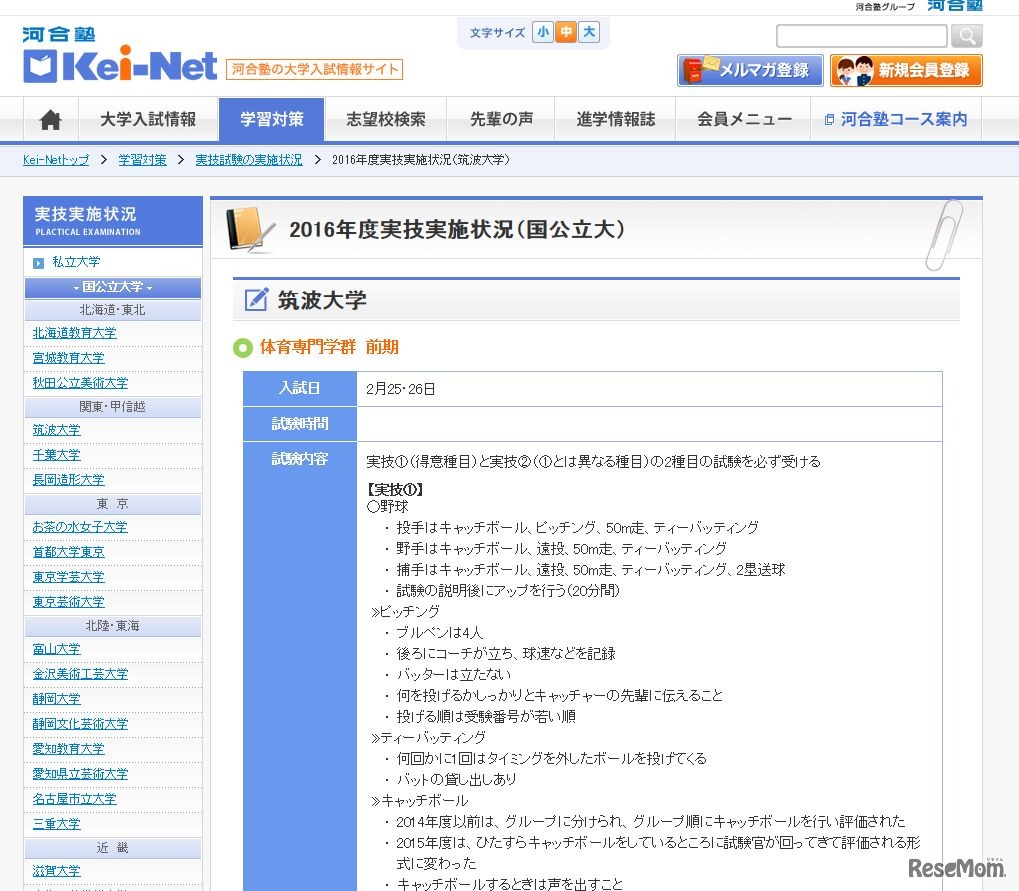
Task: Click inside the site search field
Action: click(860, 36)
